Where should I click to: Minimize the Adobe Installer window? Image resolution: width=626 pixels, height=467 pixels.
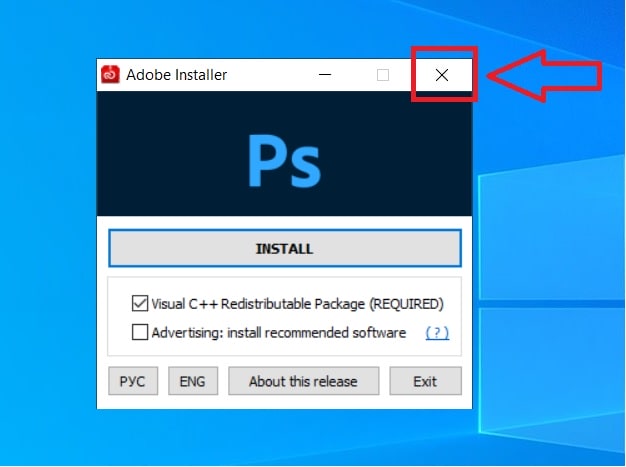click(x=325, y=75)
